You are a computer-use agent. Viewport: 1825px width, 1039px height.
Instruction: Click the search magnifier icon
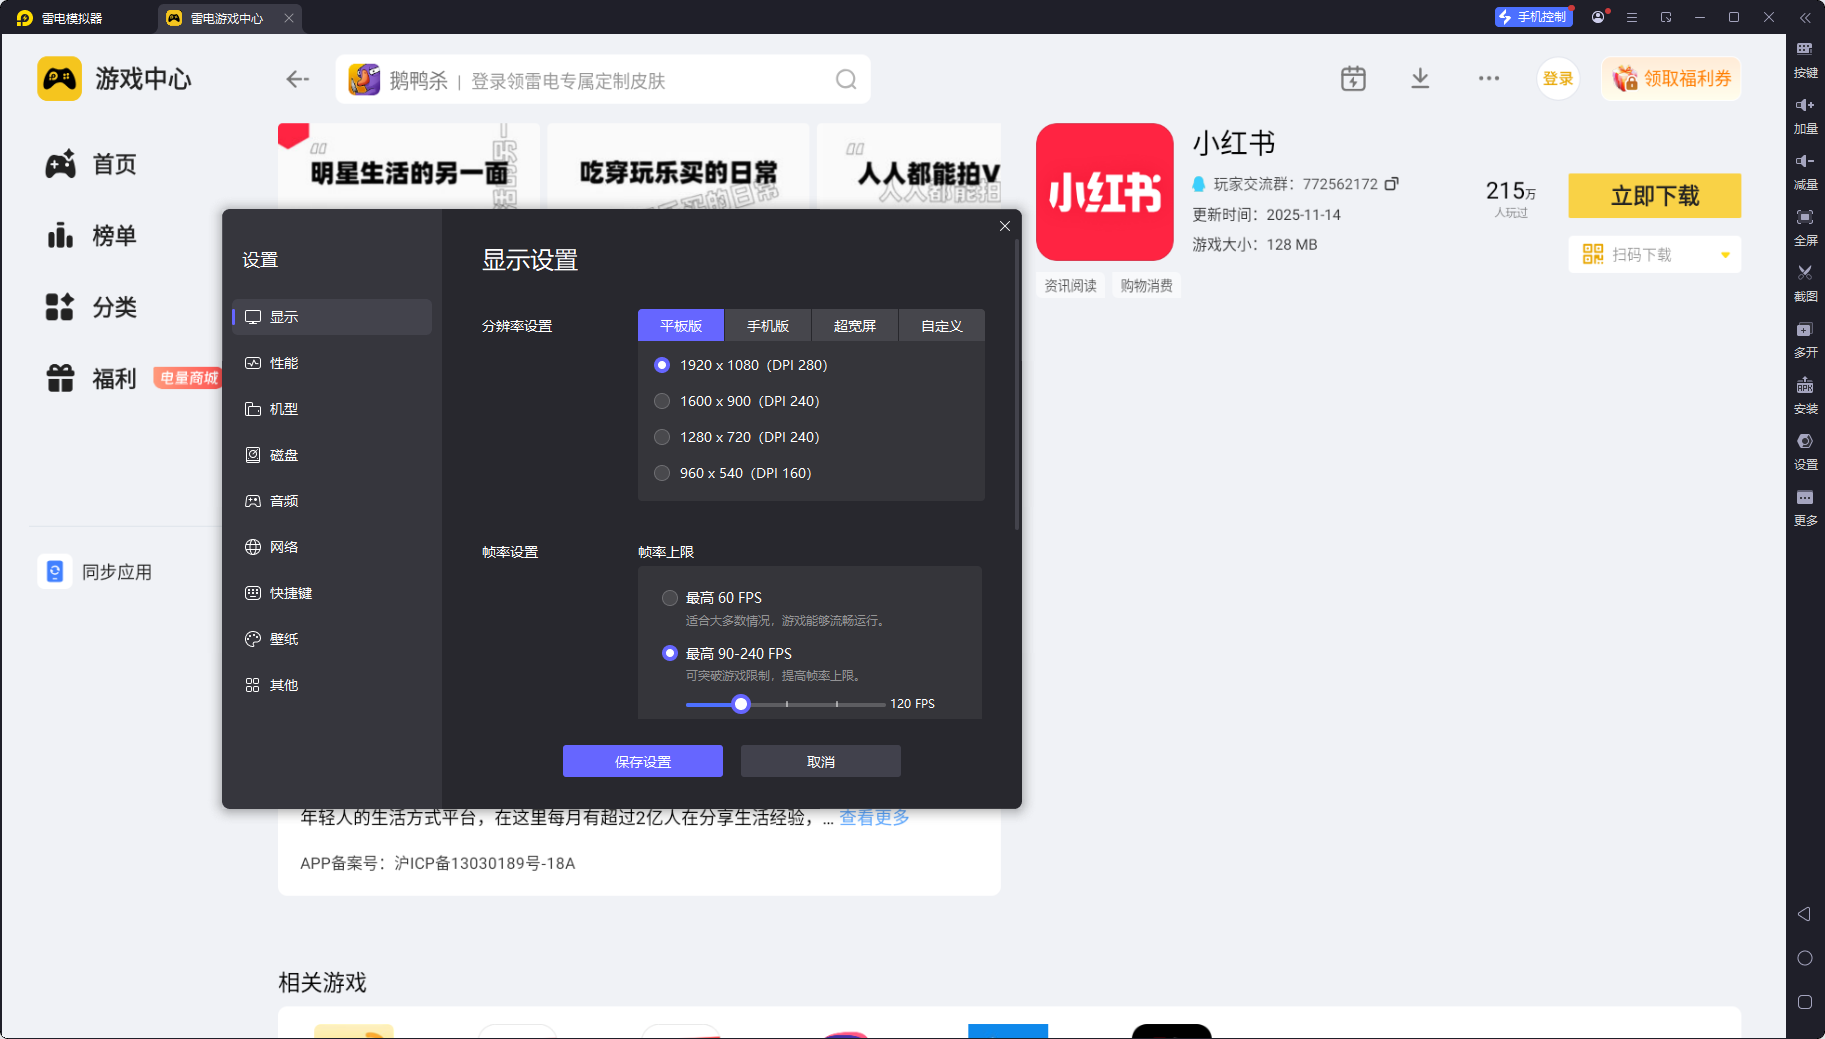846,79
